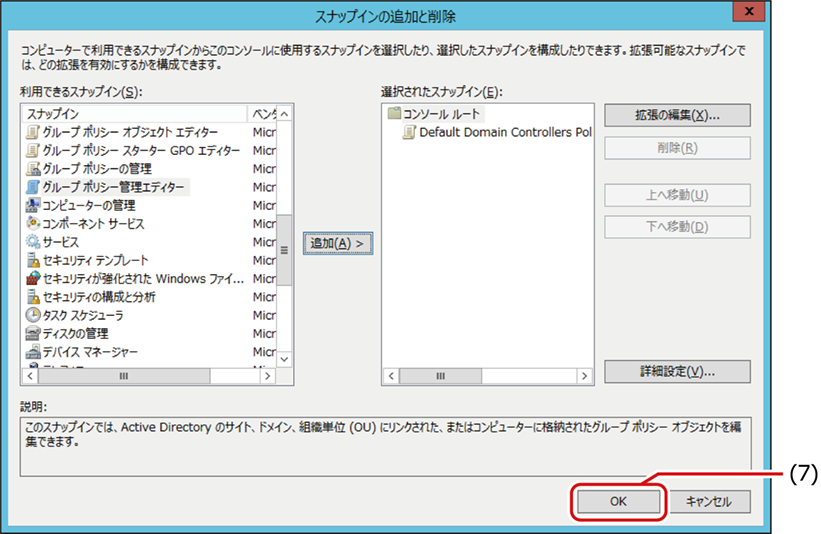Image resolution: width=821 pixels, height=534 pixels.
Task: Click the description text box
Action: click(x=385, y=447)
